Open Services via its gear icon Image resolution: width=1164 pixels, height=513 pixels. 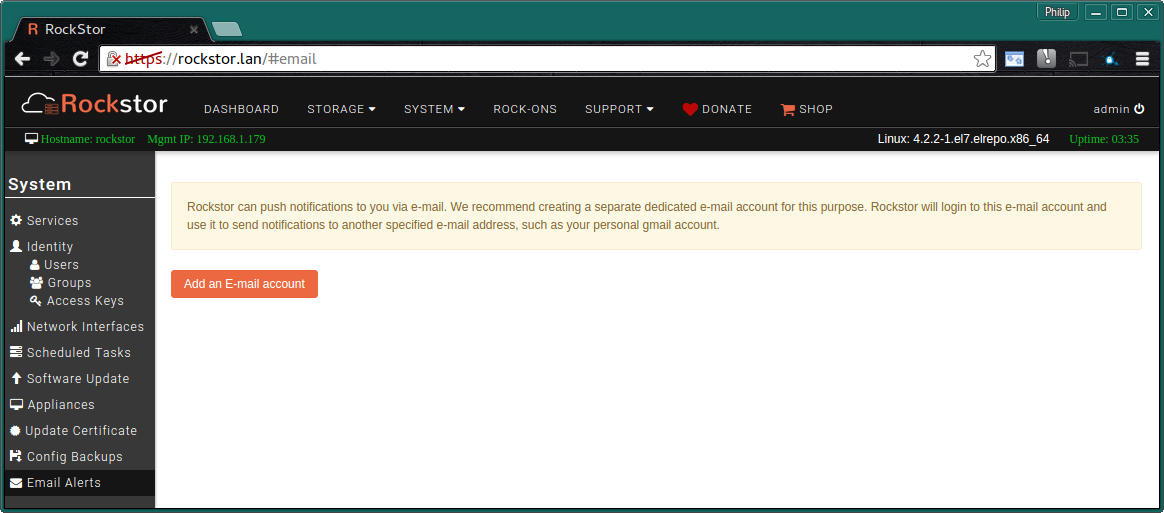16,220
